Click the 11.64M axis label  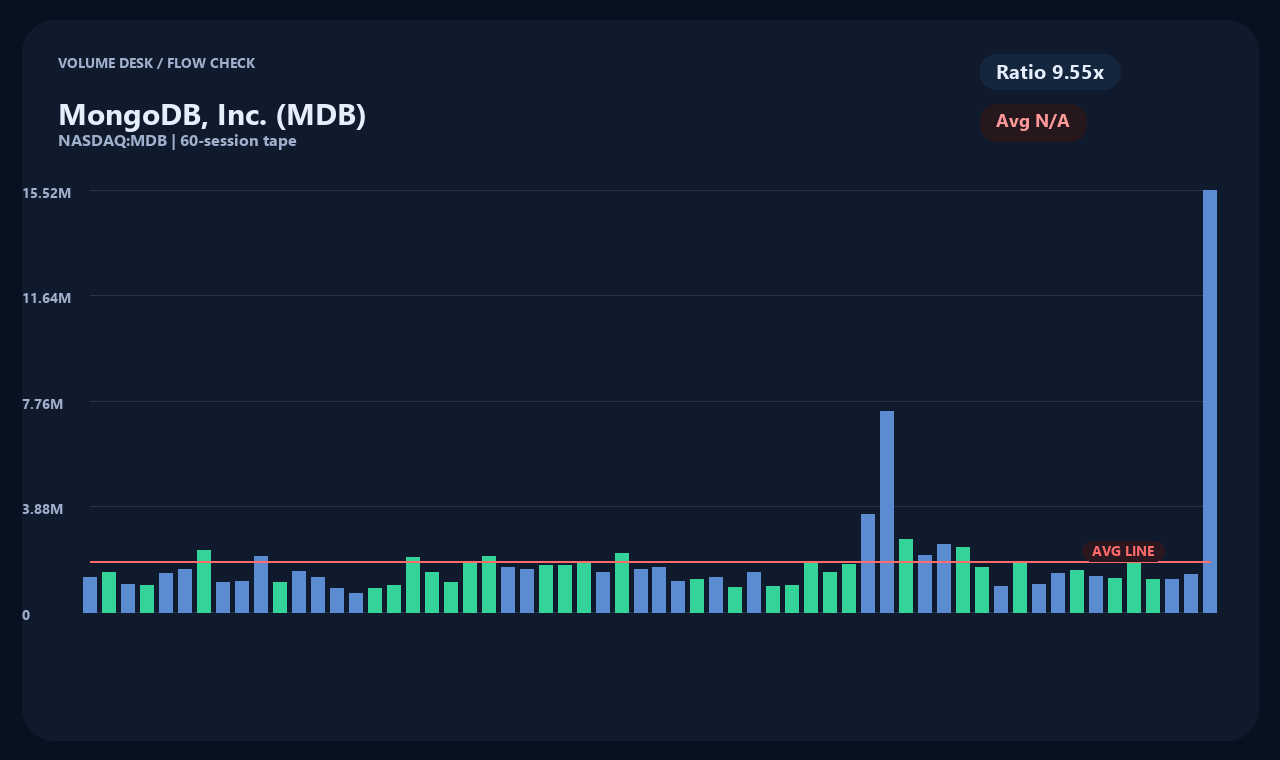tap(47, 298)
